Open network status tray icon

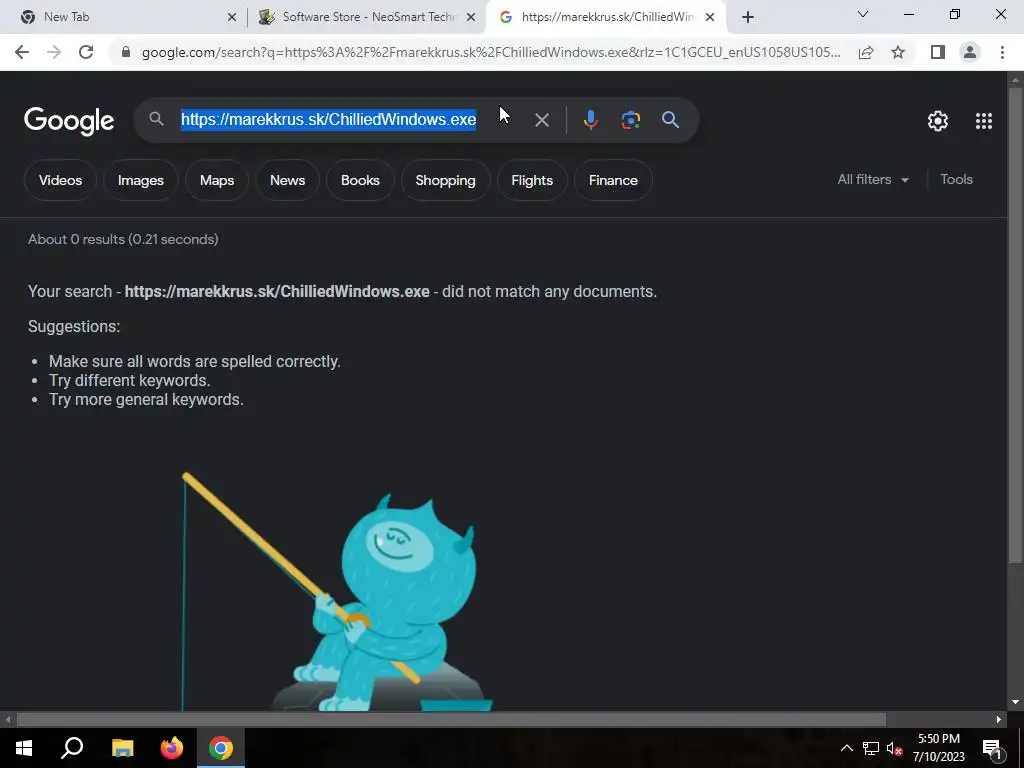[x=871, y=748]
